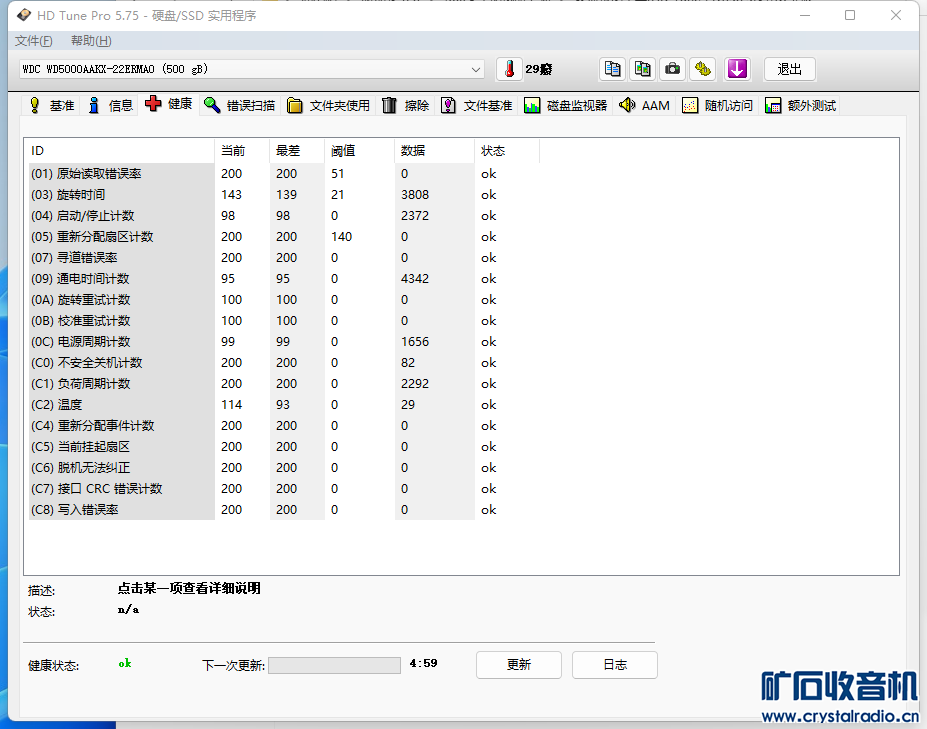Click the second copy screenshot icon

(643, 69)
